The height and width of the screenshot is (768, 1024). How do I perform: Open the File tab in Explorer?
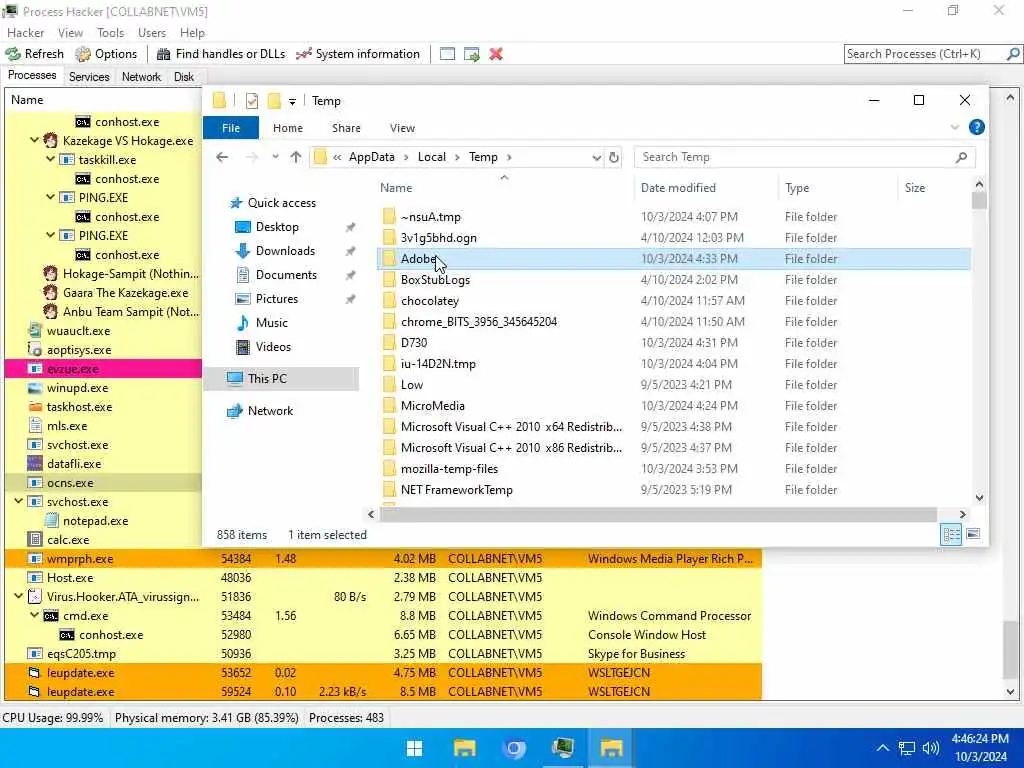pos(231,128)
